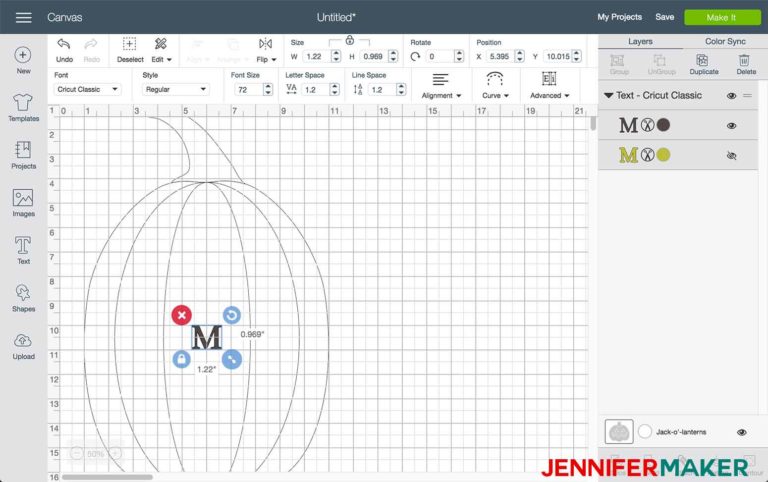Click the Rotate value field
The image size is (768, 482).
coord(440,56)
